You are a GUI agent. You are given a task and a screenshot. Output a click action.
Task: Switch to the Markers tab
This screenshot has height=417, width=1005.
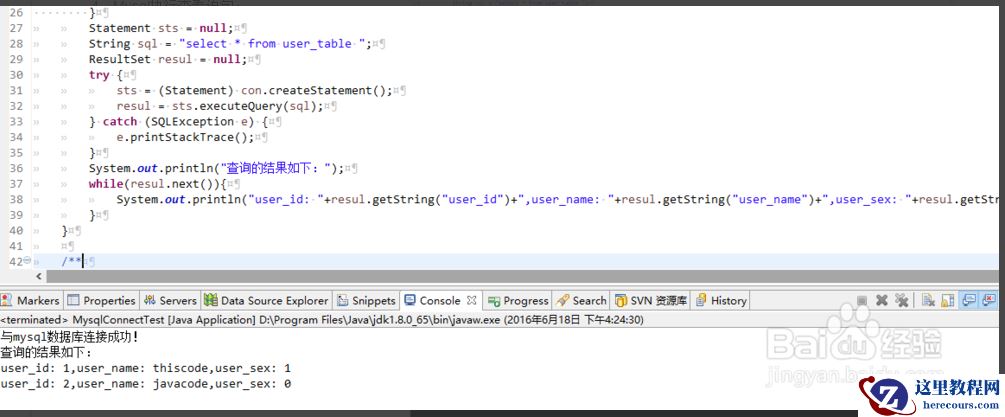click(x=31, y=300)
